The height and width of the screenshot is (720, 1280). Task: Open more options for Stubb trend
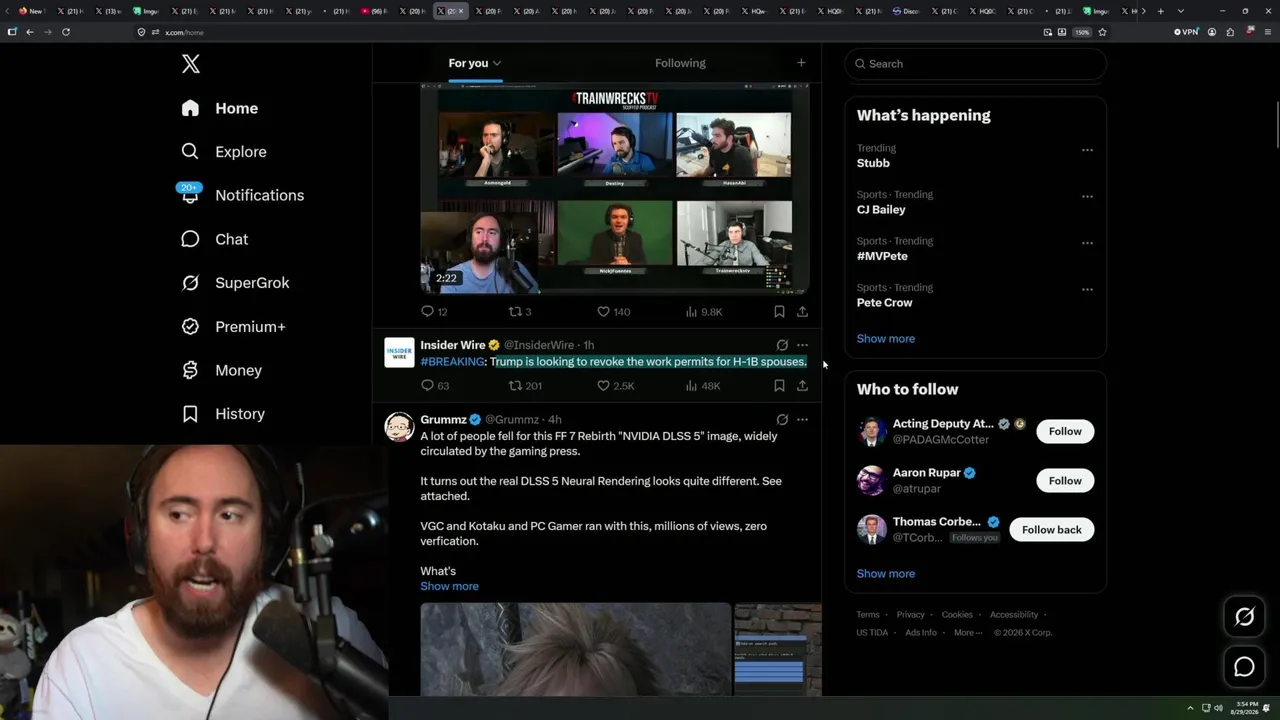1087,150
